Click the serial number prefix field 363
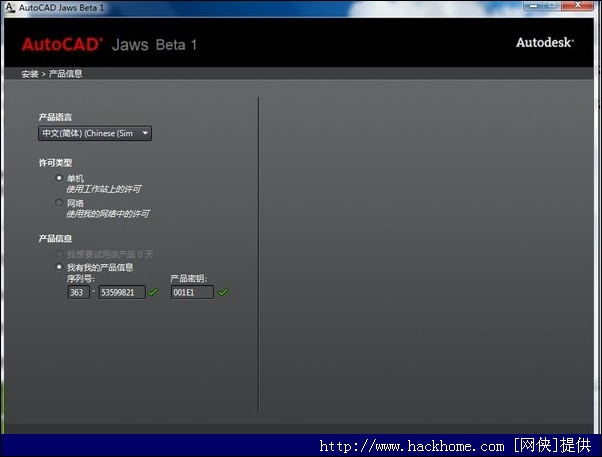This screenshot has width=602, height=457. [x=79, y=292]
